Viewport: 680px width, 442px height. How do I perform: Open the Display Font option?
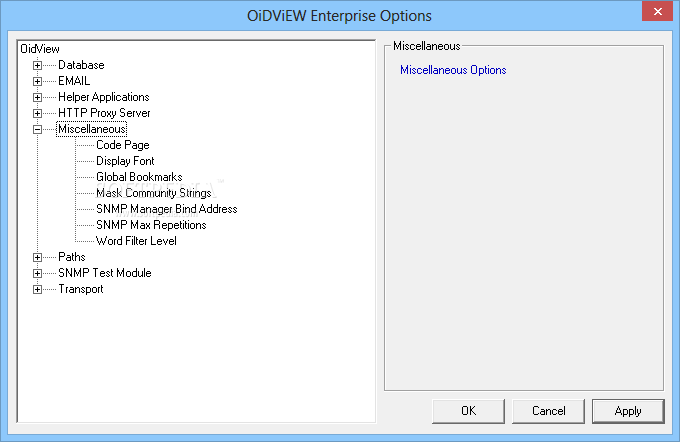pyautogui.click(x=125, y=161)
